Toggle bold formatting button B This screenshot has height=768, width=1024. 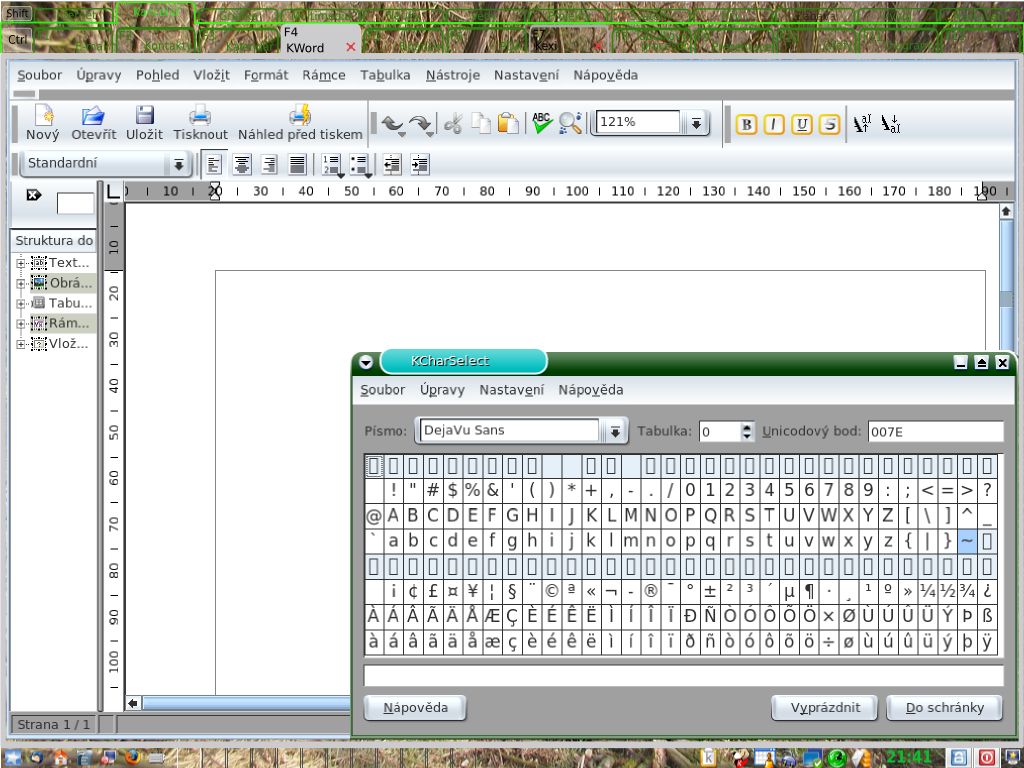[746, 124]
